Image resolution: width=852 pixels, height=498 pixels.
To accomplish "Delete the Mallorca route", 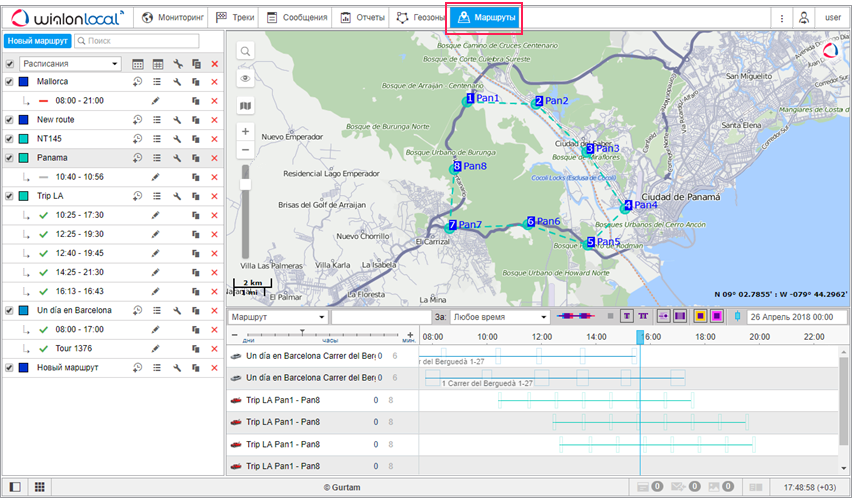I will pos(214,82).
